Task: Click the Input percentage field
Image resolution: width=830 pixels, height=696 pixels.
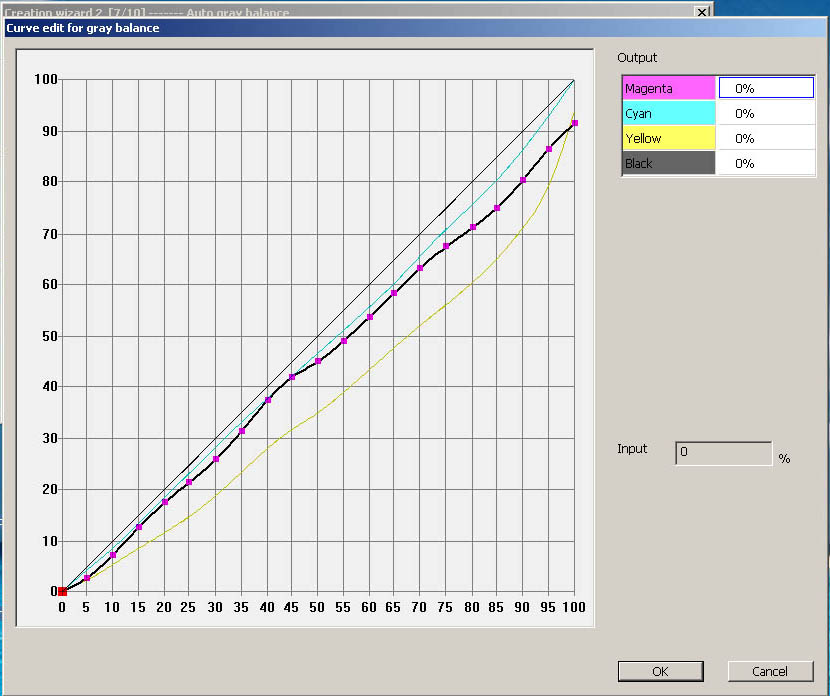Action: [724, 453]
